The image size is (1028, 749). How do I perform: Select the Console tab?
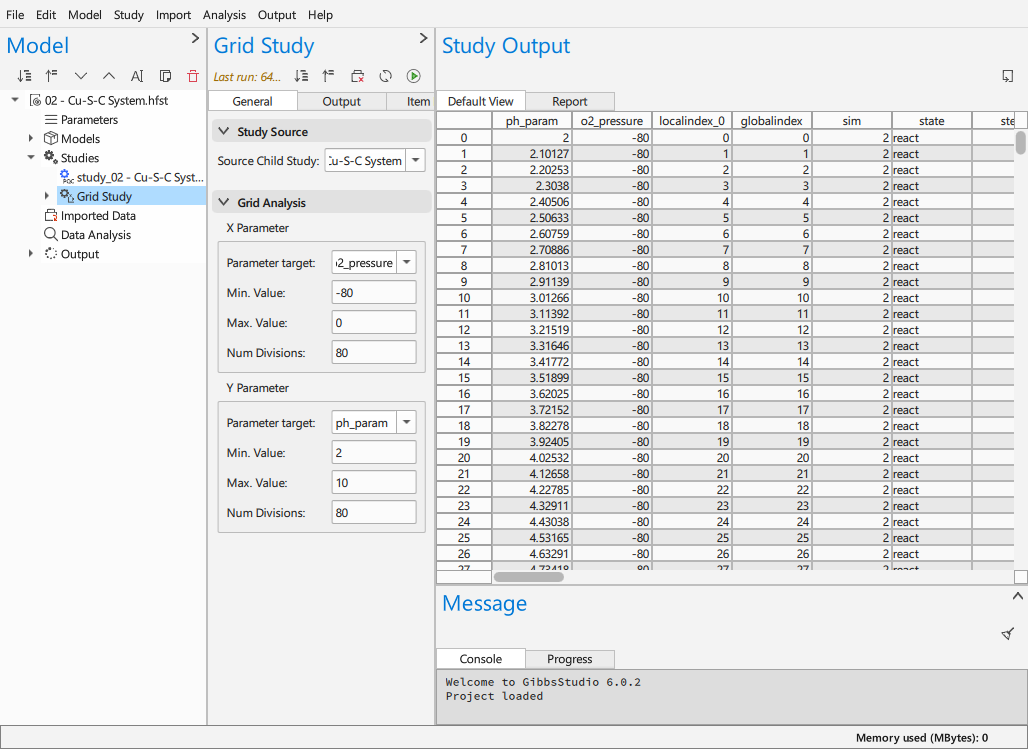point(481,658)
